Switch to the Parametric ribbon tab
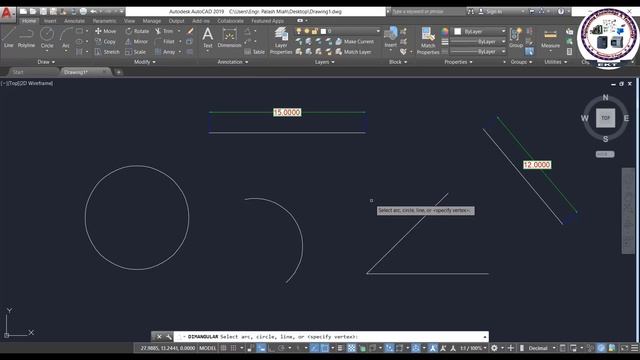The image size is (640, 360). tap(104, 21)
